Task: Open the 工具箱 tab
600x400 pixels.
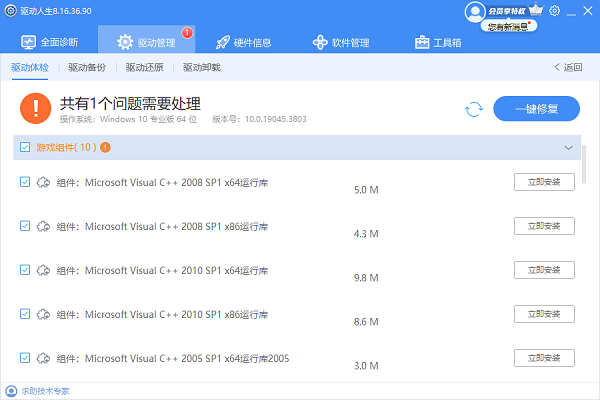Action: (438, 42)
